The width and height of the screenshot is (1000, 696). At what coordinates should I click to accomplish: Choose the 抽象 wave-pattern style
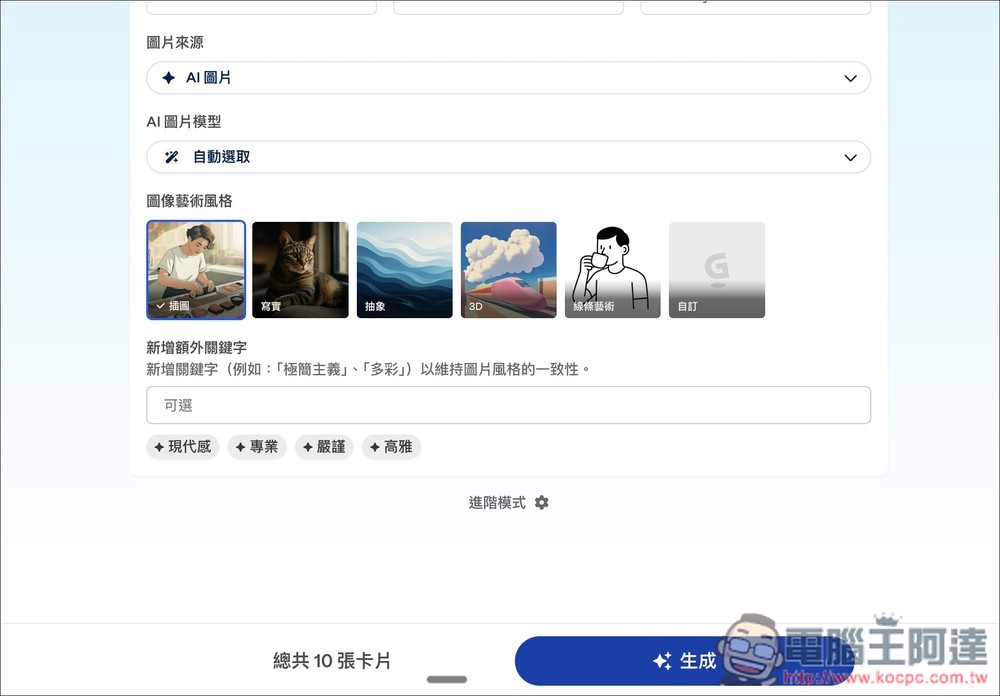pyautogui.click(x=404, y=268)
